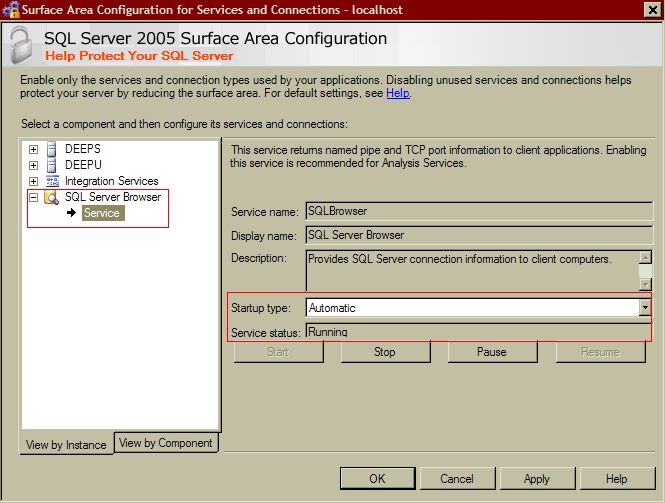665x503 pixels.
Task: Click the DEEPU server instance icon
Action: pos(52,165)
